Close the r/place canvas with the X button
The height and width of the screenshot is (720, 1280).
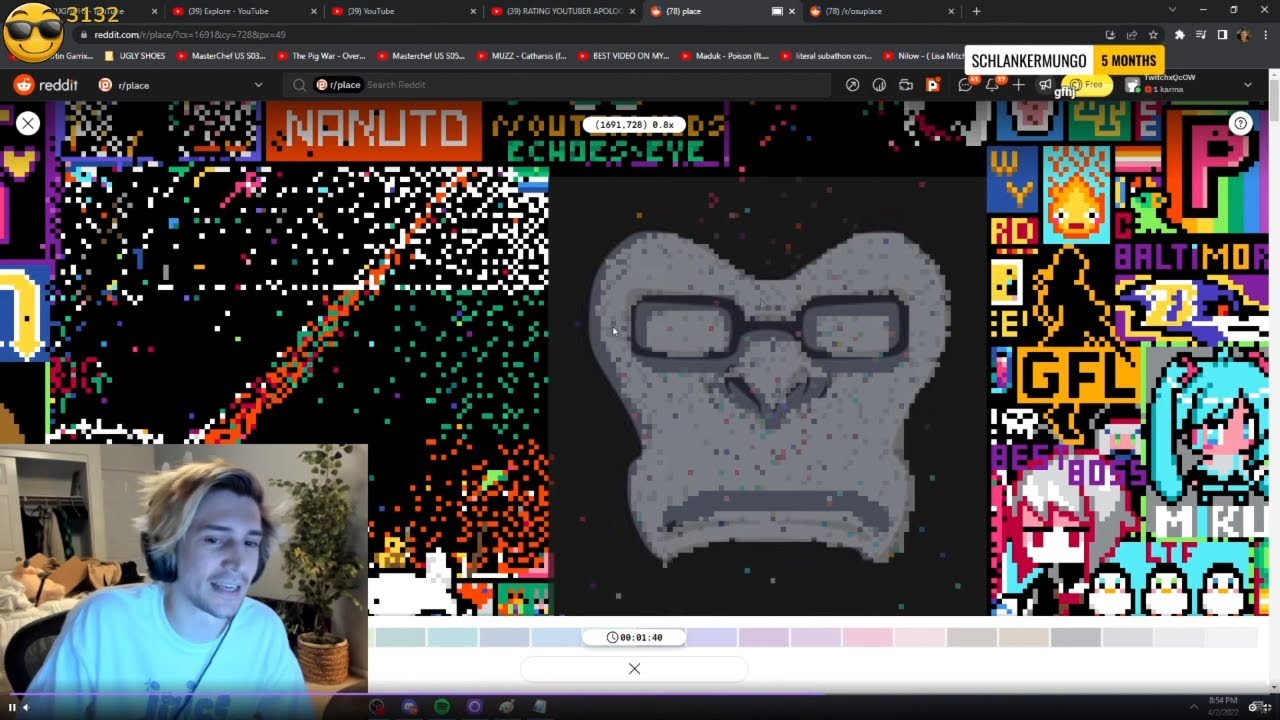click(28, 123)
